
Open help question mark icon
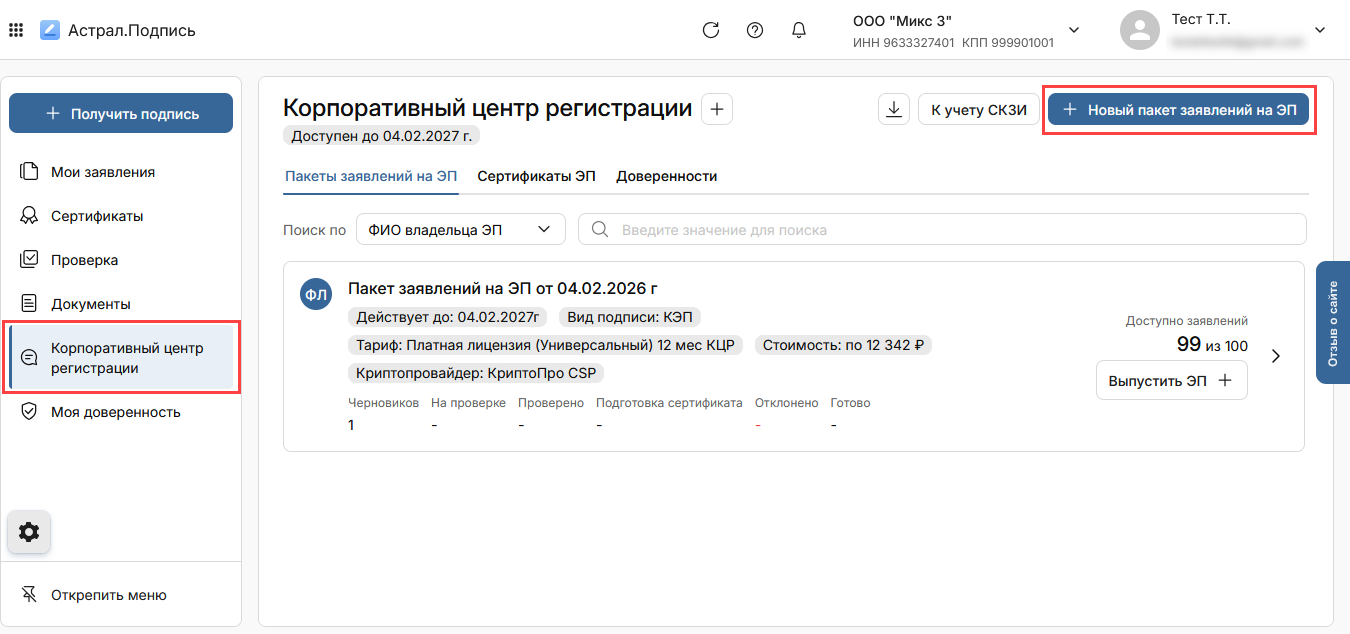755,30
